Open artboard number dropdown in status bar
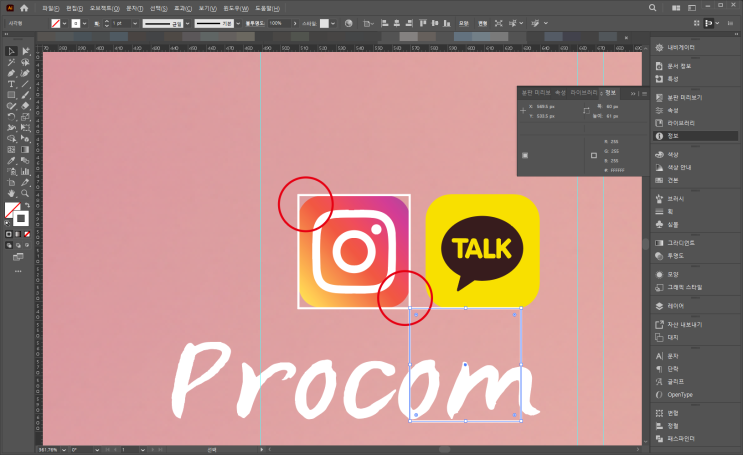Image resolution: width=743 pixels, height=455 pixels. (142, 449)
